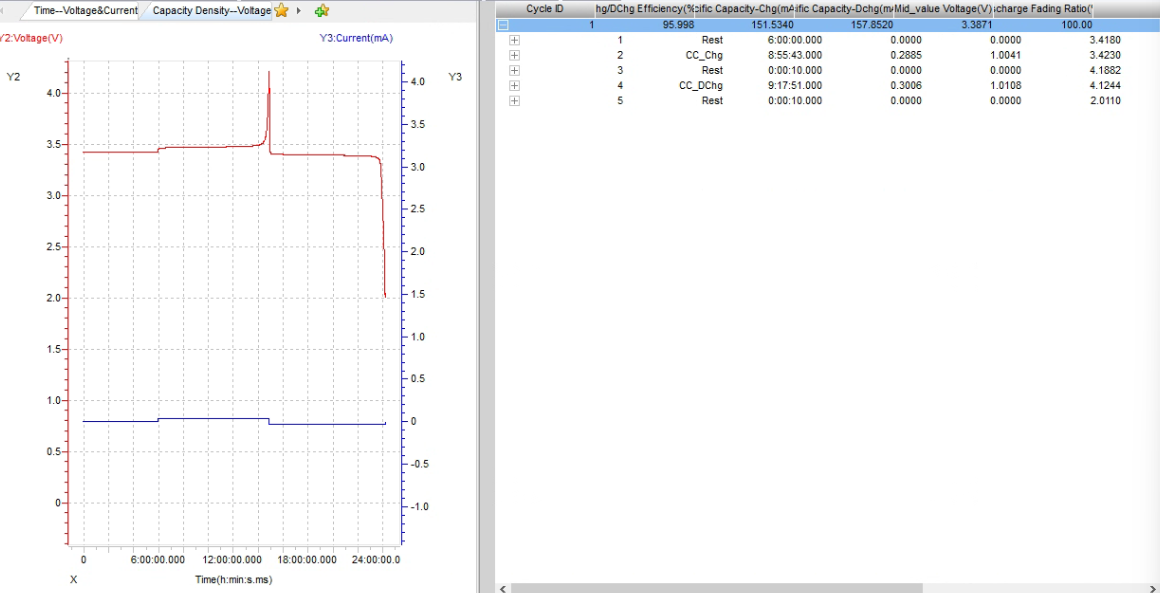Click the Discharge Fading Ratio column header

click(x=1042, y=9)
